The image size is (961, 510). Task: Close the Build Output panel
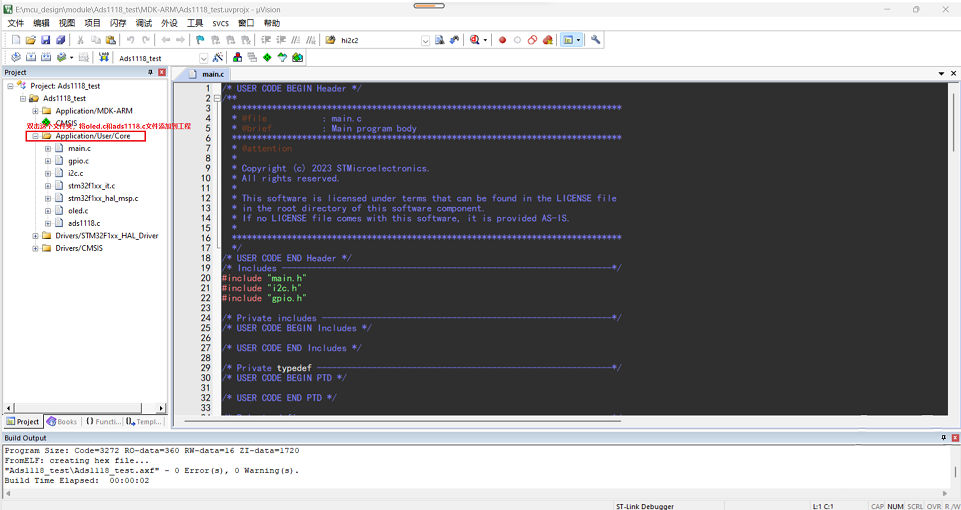955,438
